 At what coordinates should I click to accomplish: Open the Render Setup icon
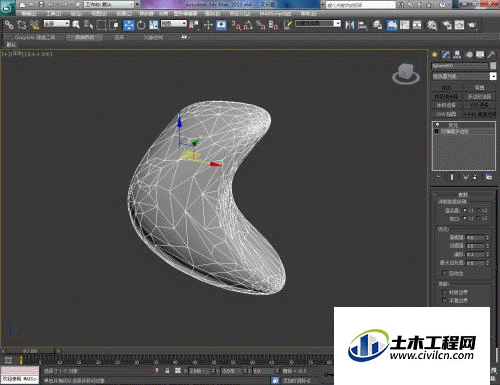pos(447,25)
